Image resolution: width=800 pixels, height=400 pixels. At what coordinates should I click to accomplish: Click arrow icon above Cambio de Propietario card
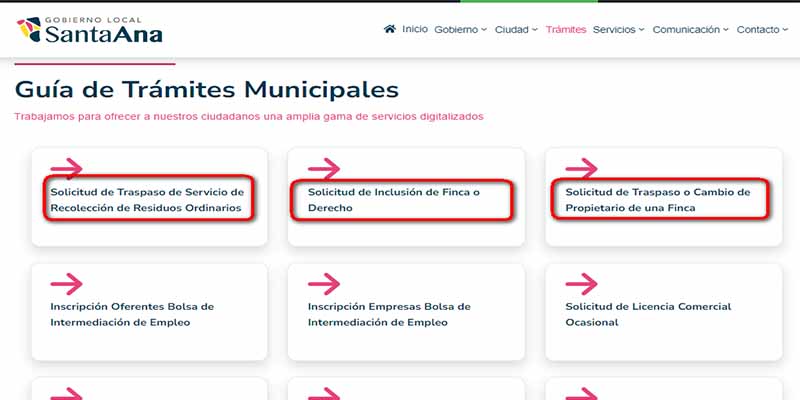[582, 168]
